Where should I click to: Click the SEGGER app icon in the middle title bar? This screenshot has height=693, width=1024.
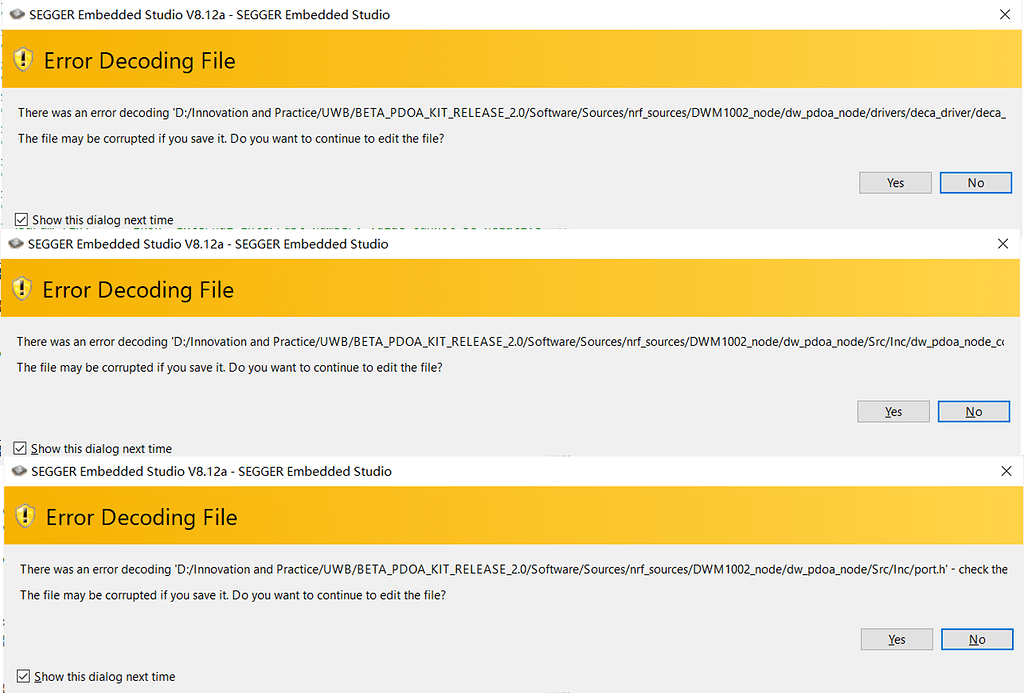pyautogui.click(x=16, y=243)
